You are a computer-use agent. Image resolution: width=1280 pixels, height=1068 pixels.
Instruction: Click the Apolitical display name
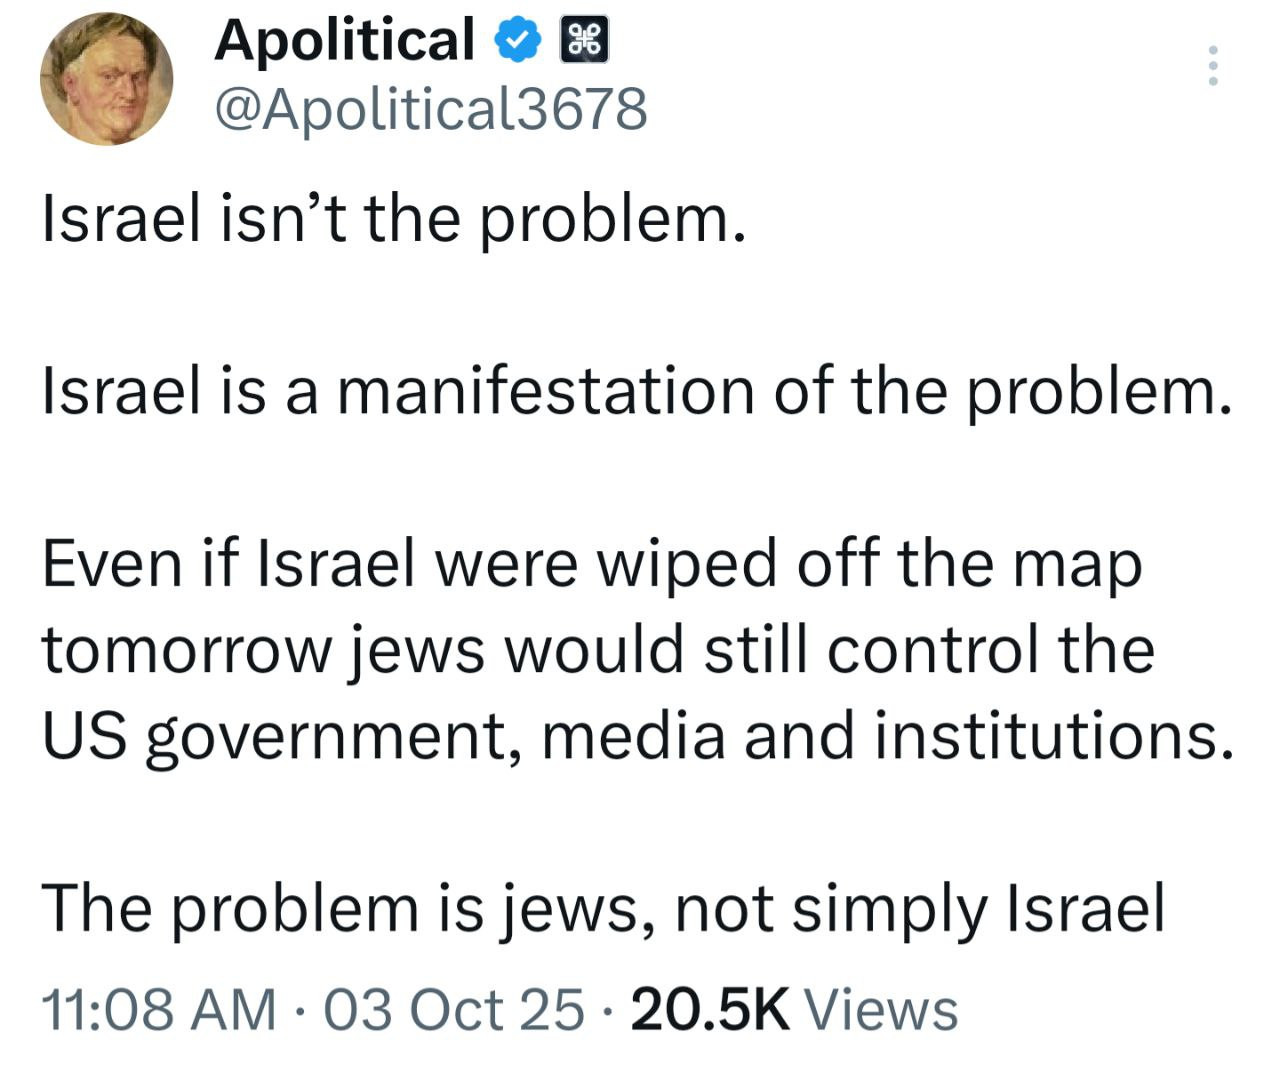click(x=344, y=40)
